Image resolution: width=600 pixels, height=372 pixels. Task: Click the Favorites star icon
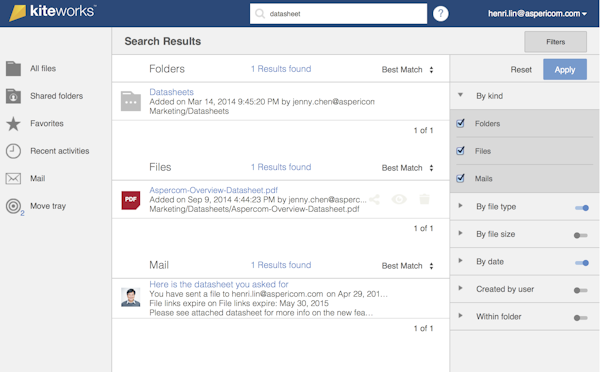(13, 124)
